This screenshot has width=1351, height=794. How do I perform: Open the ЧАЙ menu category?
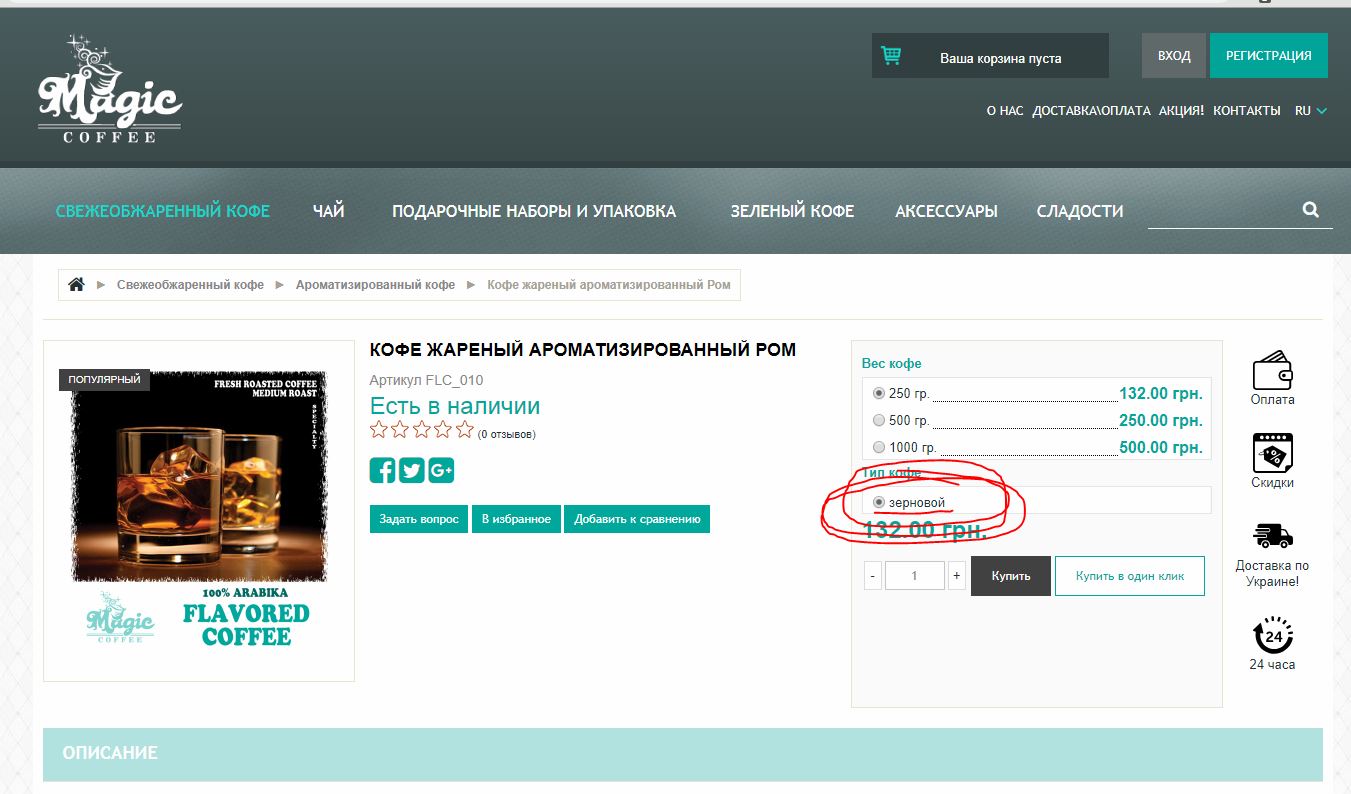pos(328,211)
